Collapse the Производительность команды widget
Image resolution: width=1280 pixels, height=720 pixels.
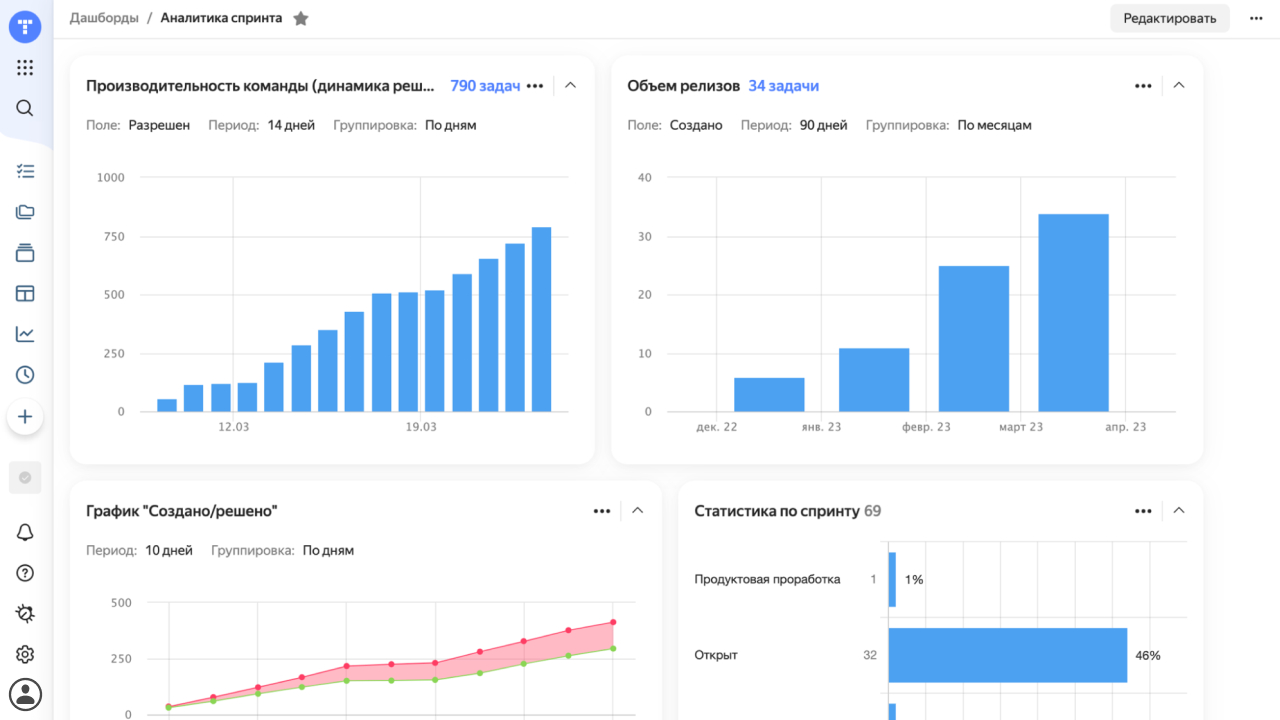click(571, 86)
